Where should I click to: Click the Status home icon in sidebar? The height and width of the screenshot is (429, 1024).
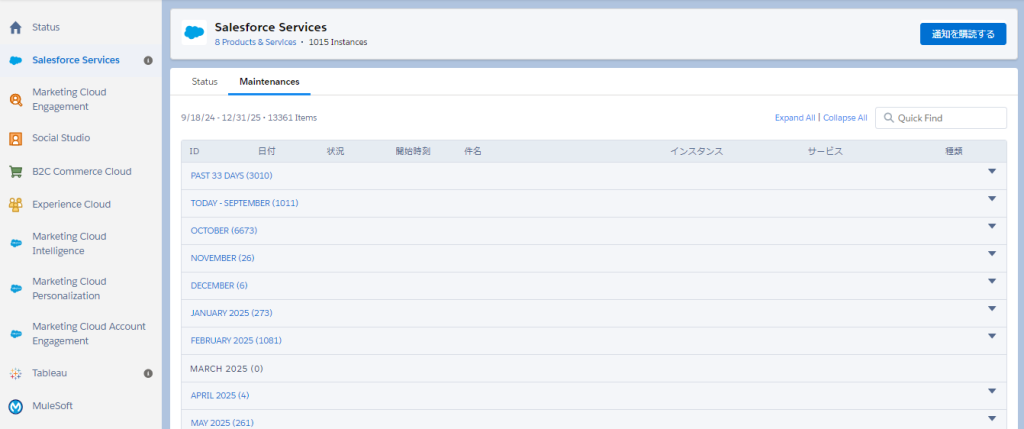point(16,27)
